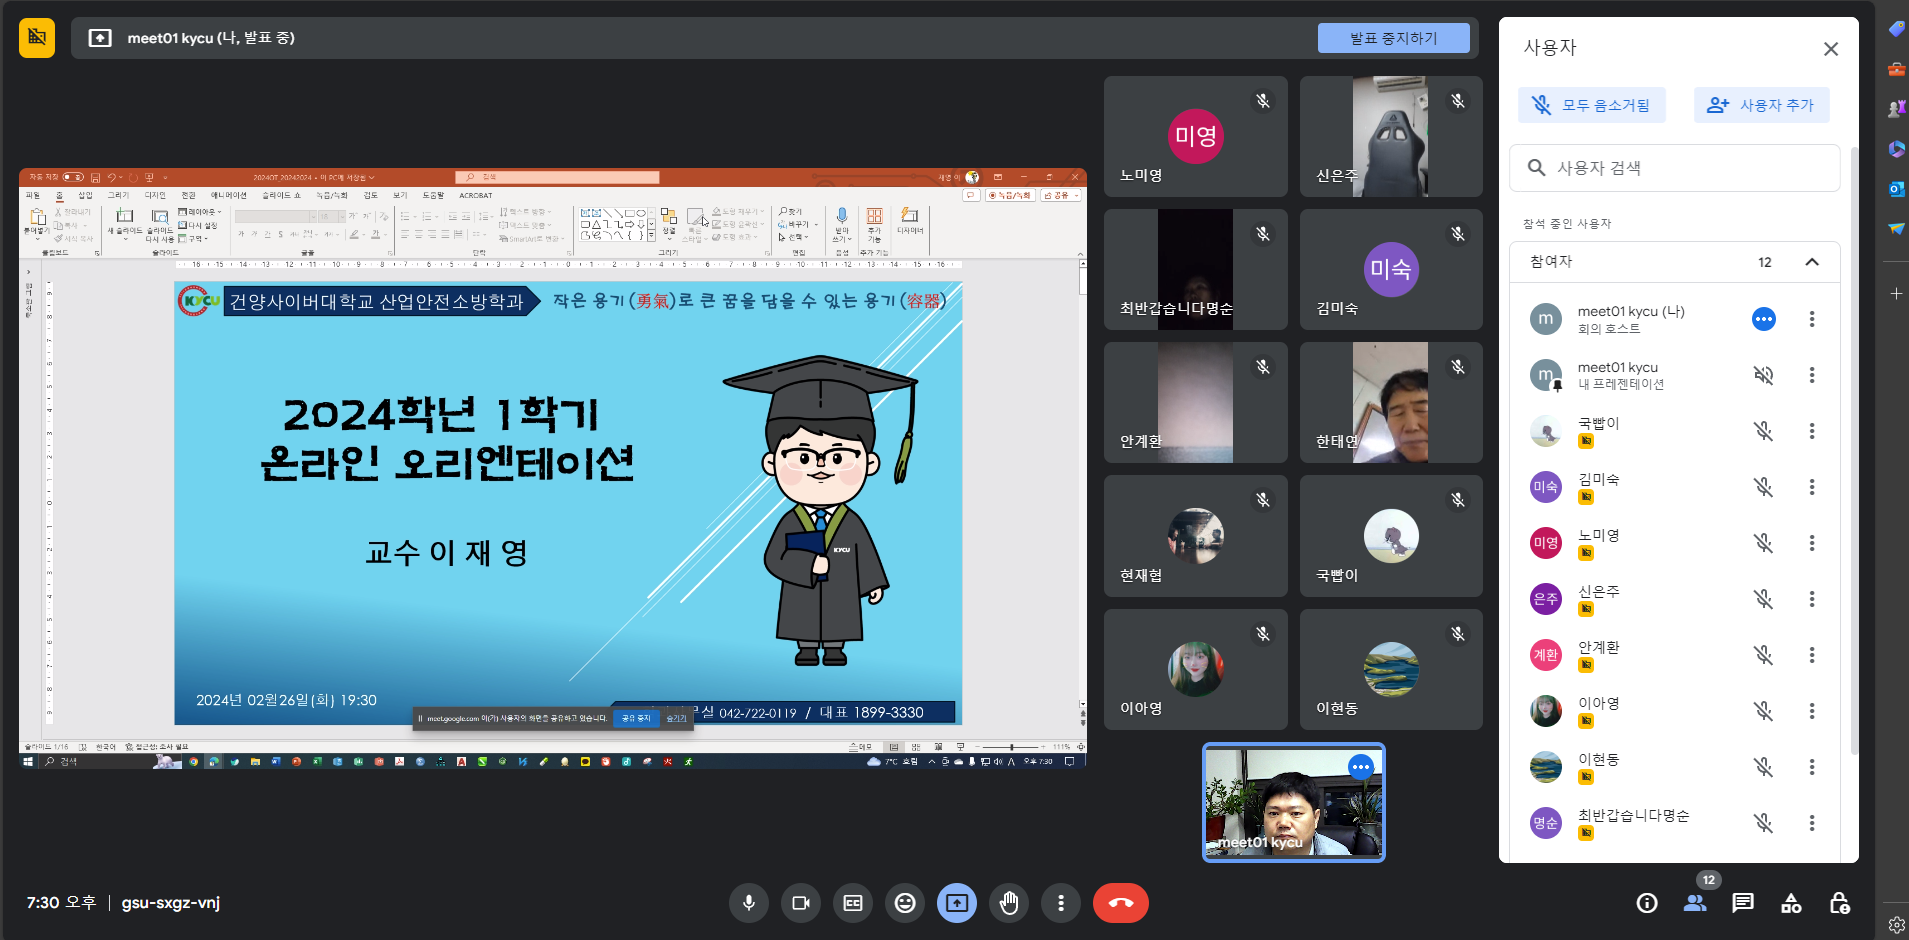This screenshot has width=1909, height=940.
Task: Select 노미영 video tile
Action: [x=1195, y=136]
